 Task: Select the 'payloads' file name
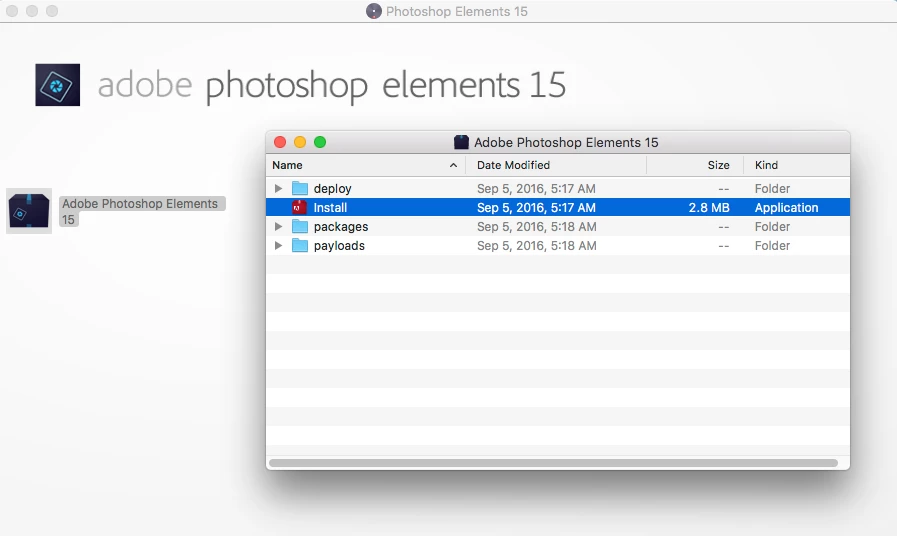339,245
